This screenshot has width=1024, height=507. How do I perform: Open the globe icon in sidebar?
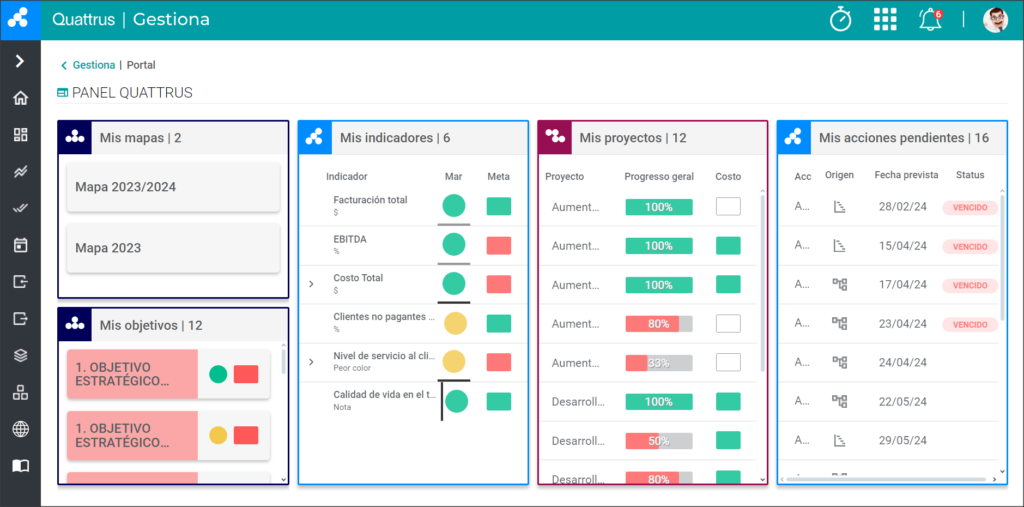(21, 429)
